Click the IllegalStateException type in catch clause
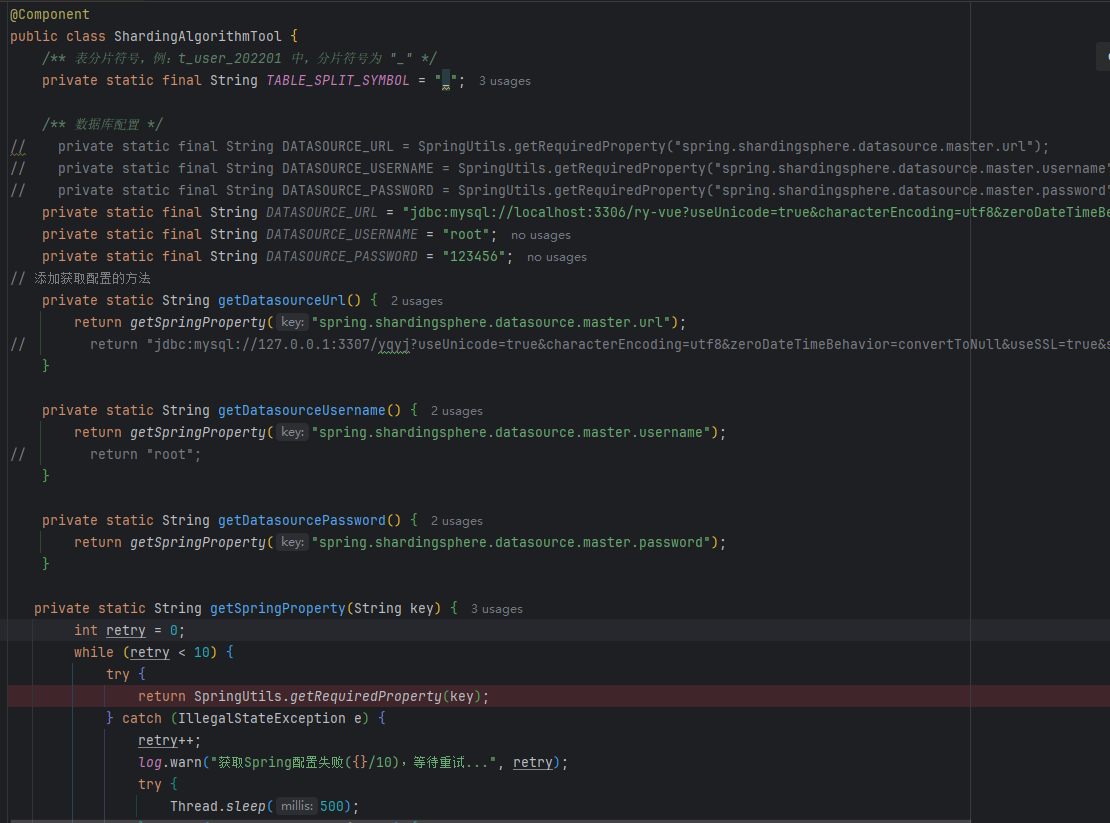Image resolution: width=1110 pixels, height=823 pixels. click(262, 718)
